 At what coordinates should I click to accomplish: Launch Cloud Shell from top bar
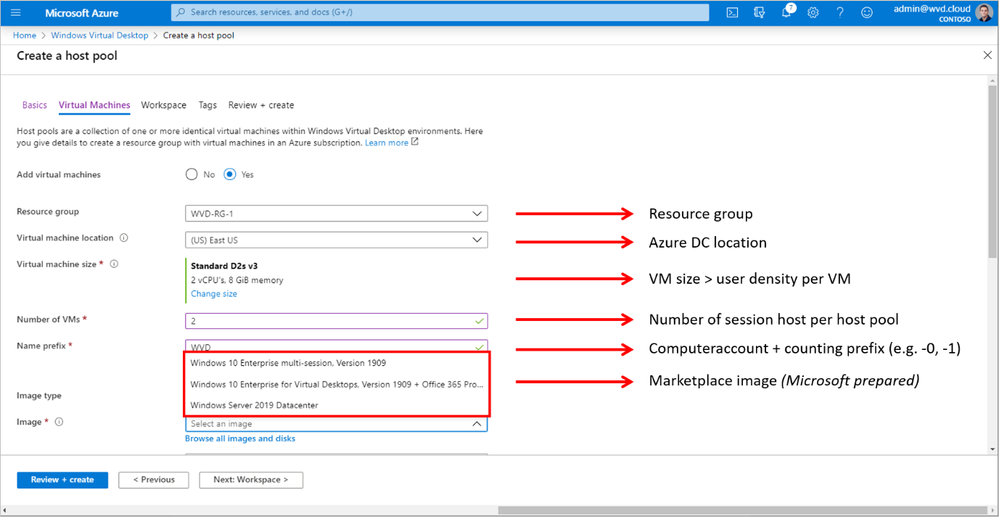(733, 13)
